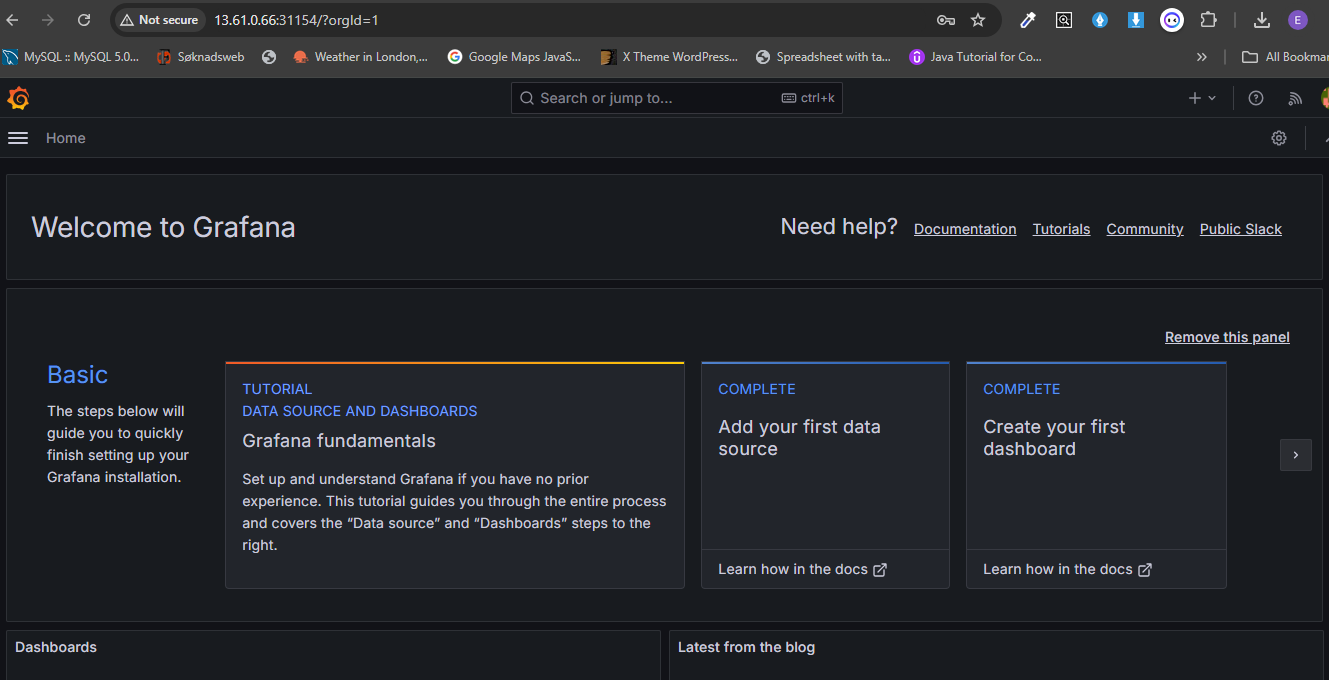Screen dimensions: 1329x680
Task: Open the Community link
Action: pos(1145,229)
